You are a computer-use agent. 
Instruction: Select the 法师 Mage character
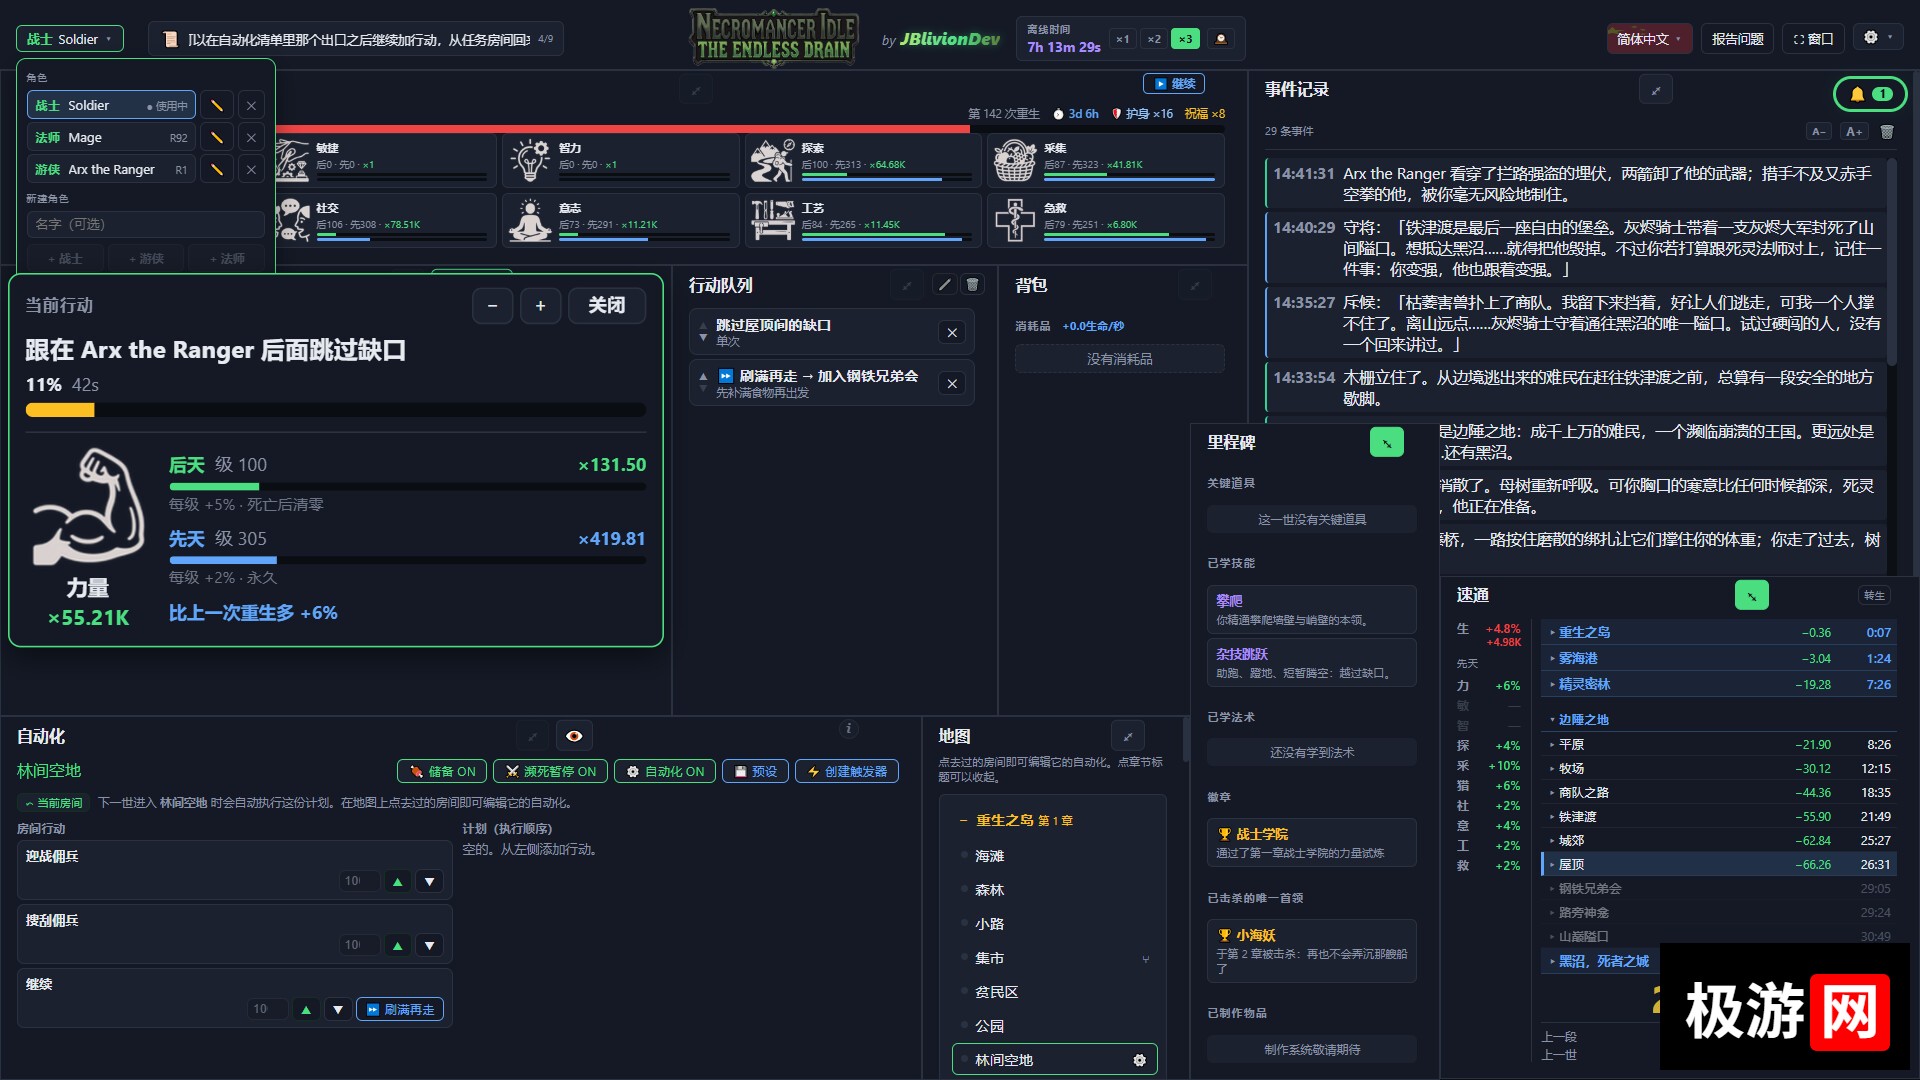[x=111, y=138]
